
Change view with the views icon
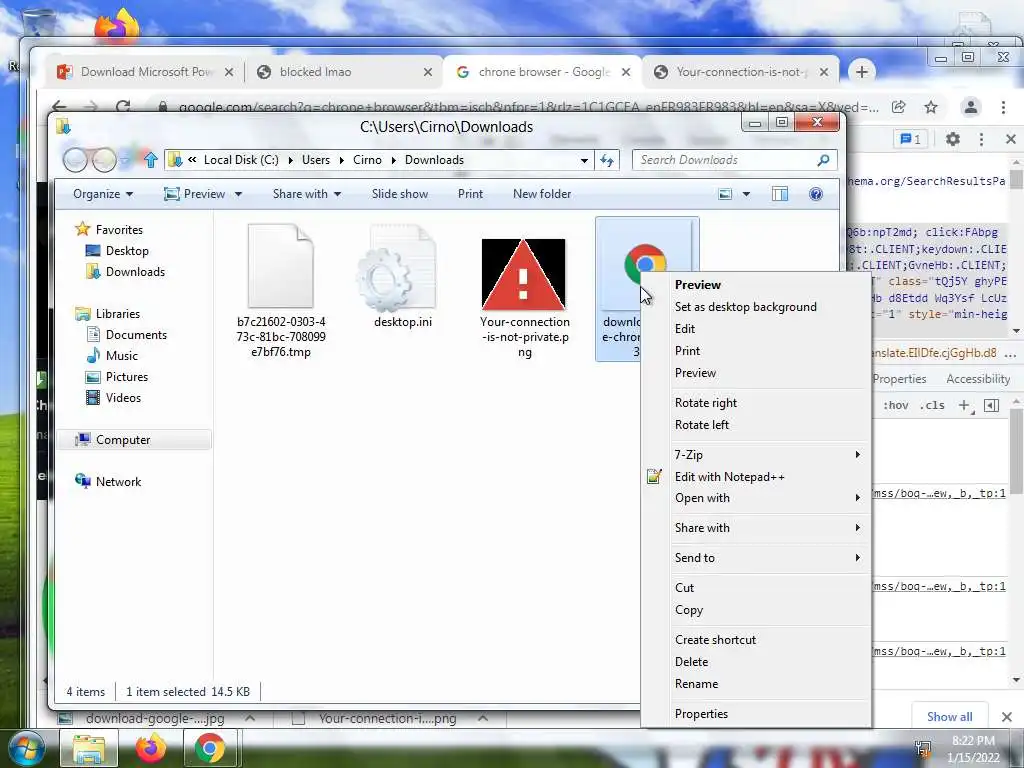(x=725, y=194)
